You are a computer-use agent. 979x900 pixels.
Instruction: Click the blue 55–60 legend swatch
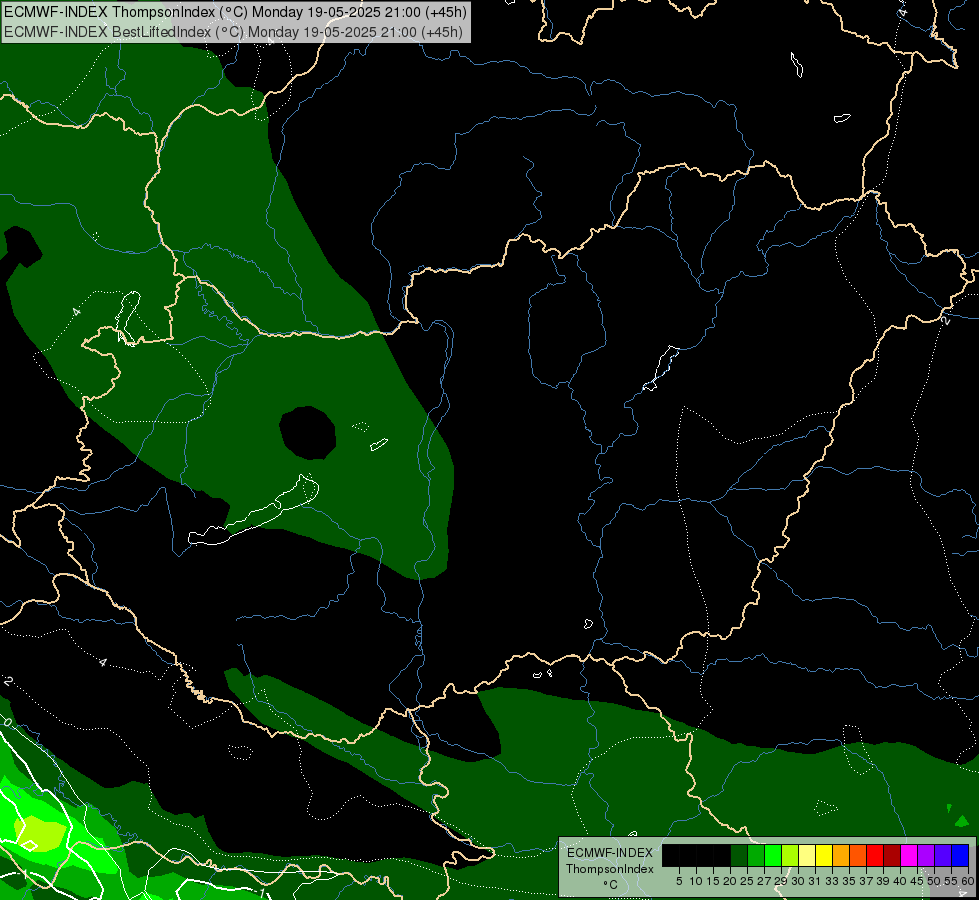coord(960,855)
